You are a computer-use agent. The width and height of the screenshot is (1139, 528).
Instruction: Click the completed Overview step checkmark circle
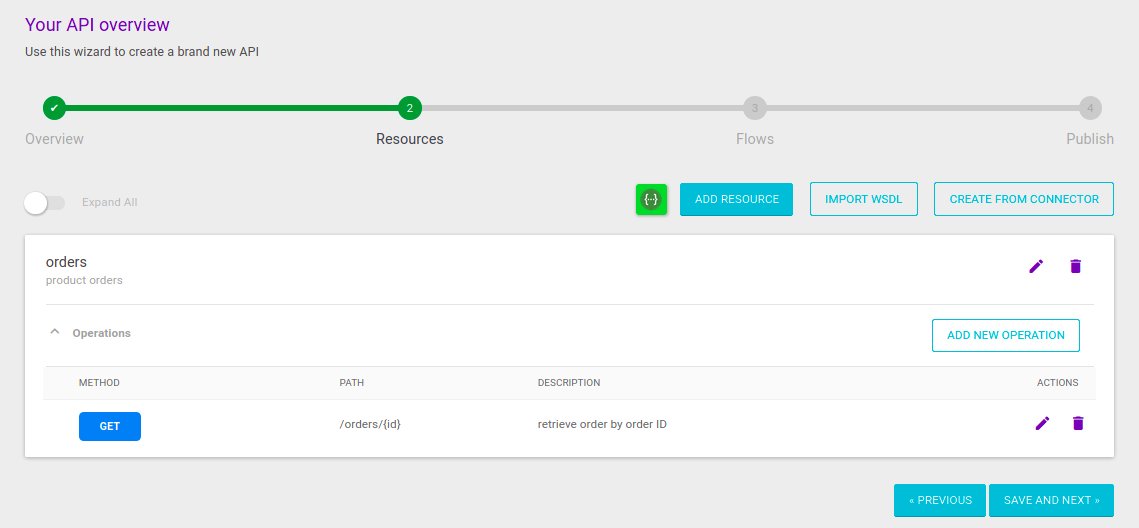[x=55, y=108]
